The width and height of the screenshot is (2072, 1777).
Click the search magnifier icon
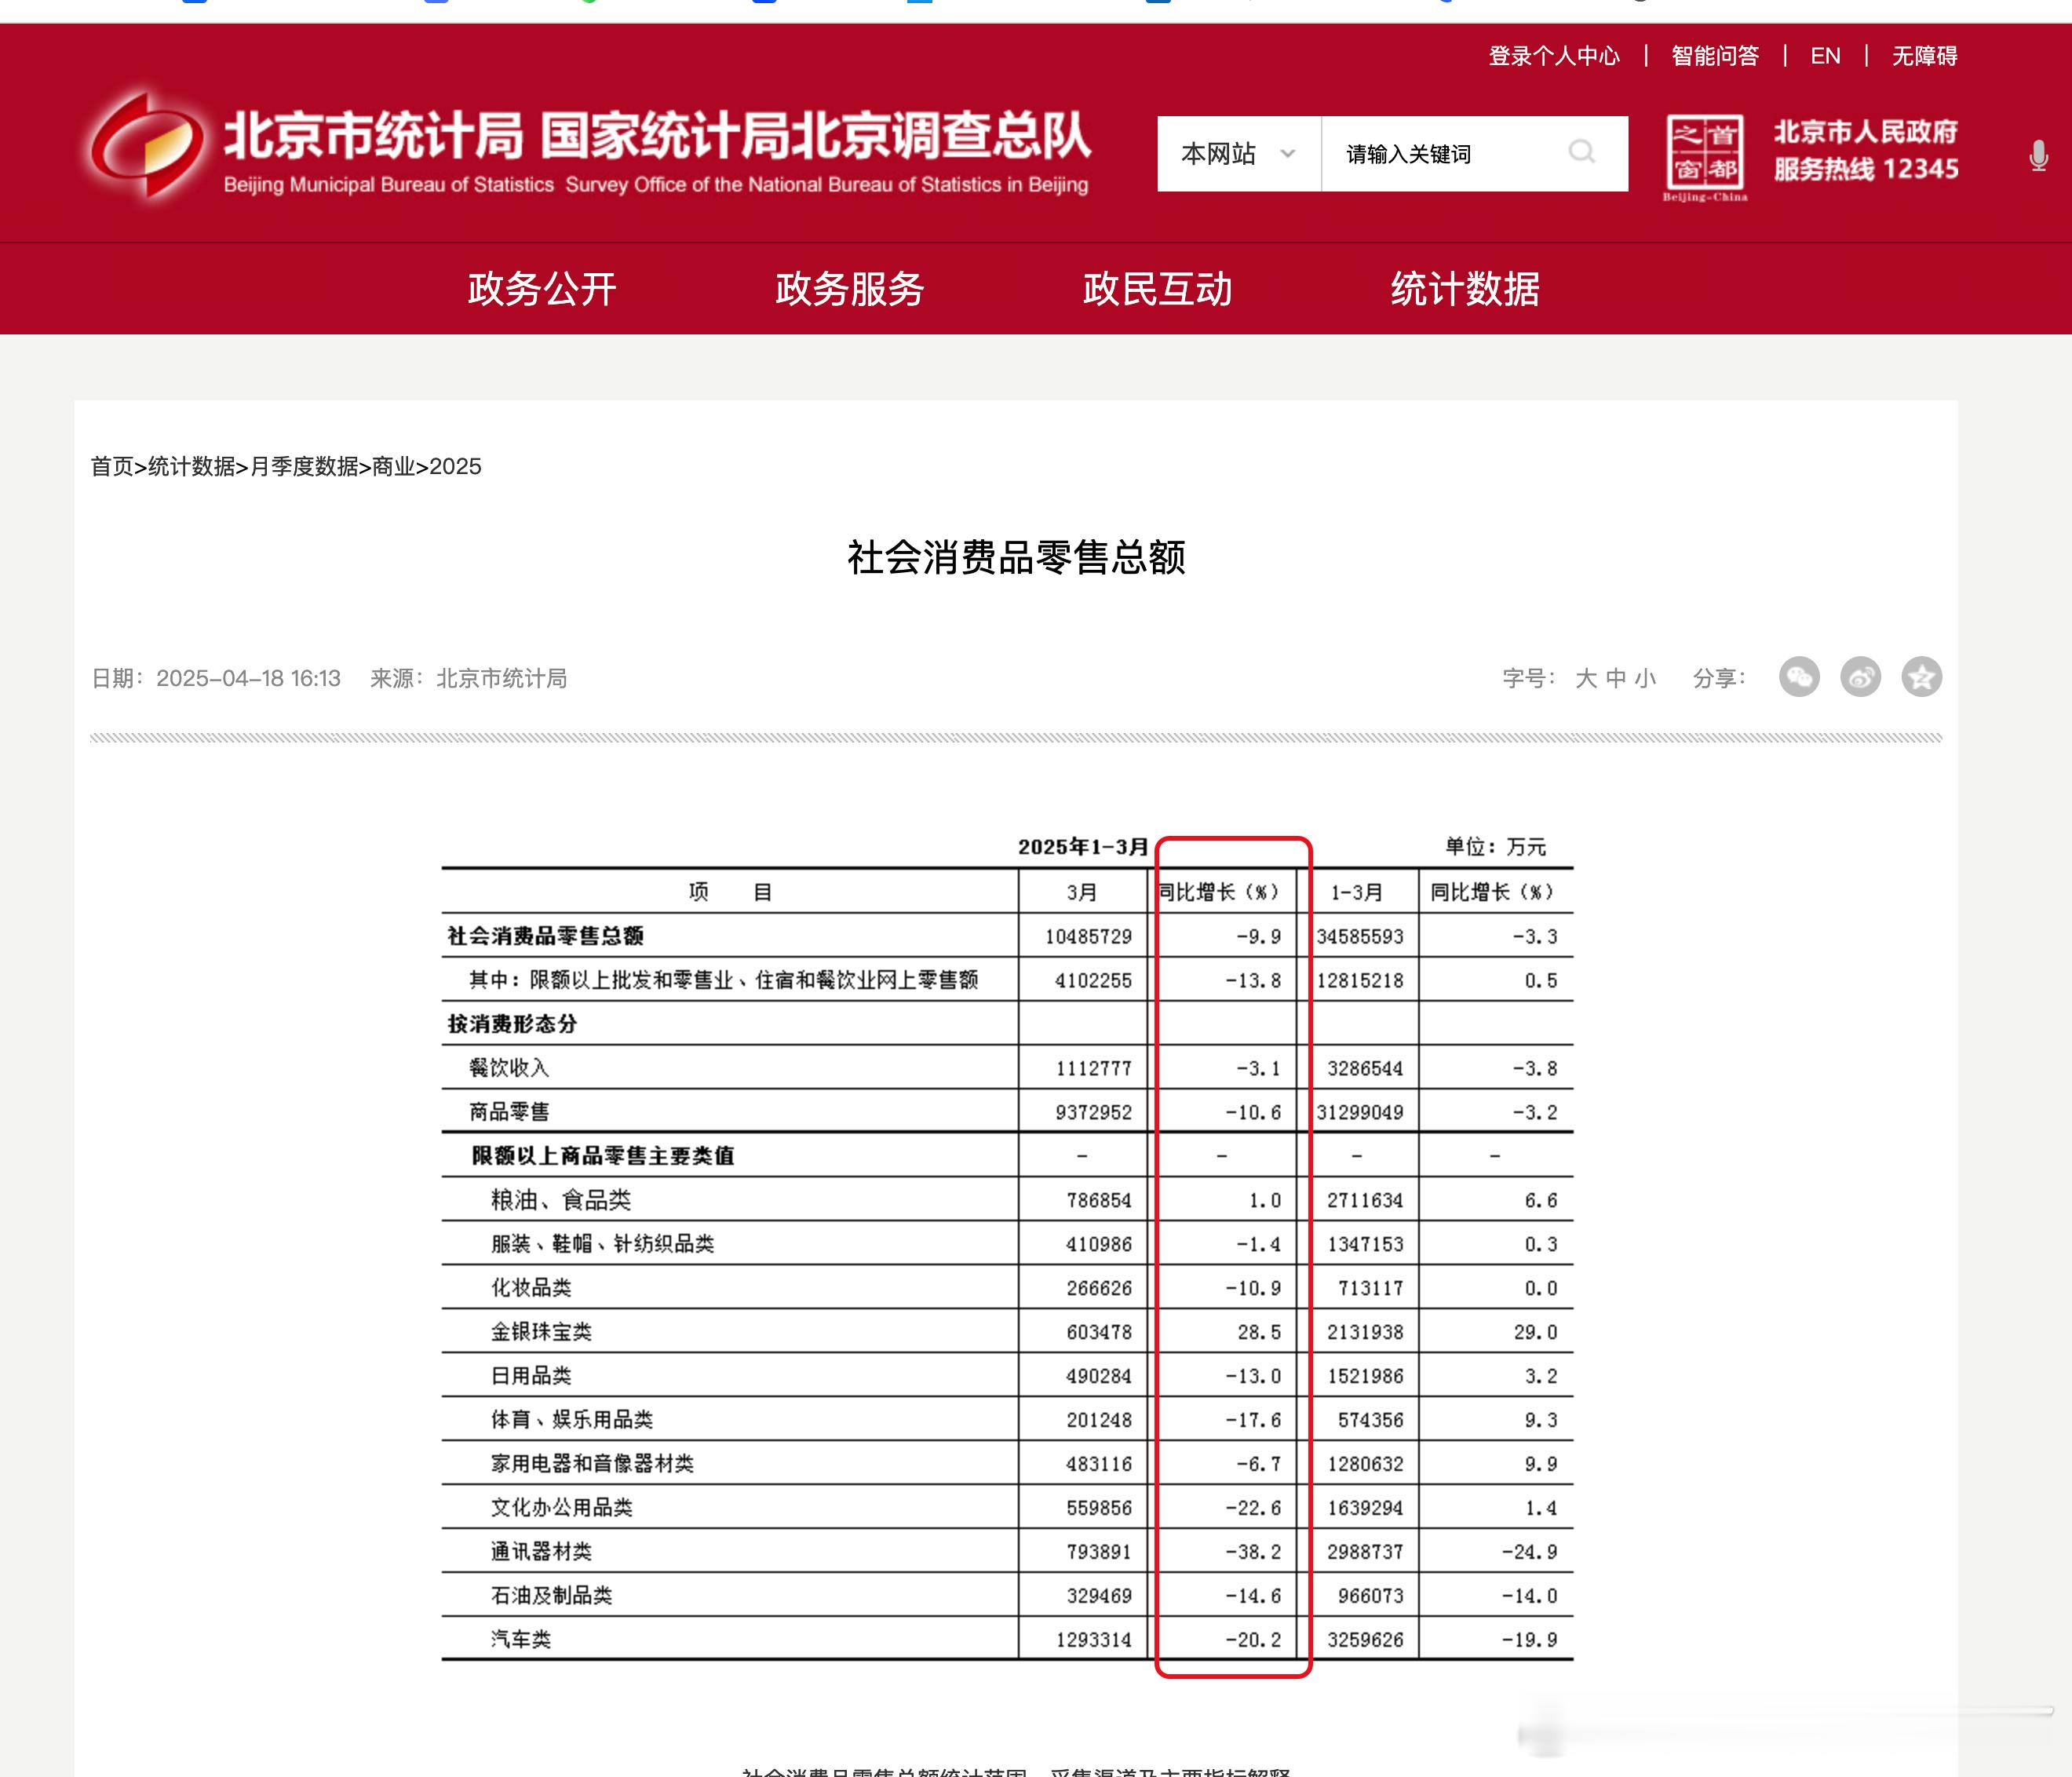[1581, 152]
